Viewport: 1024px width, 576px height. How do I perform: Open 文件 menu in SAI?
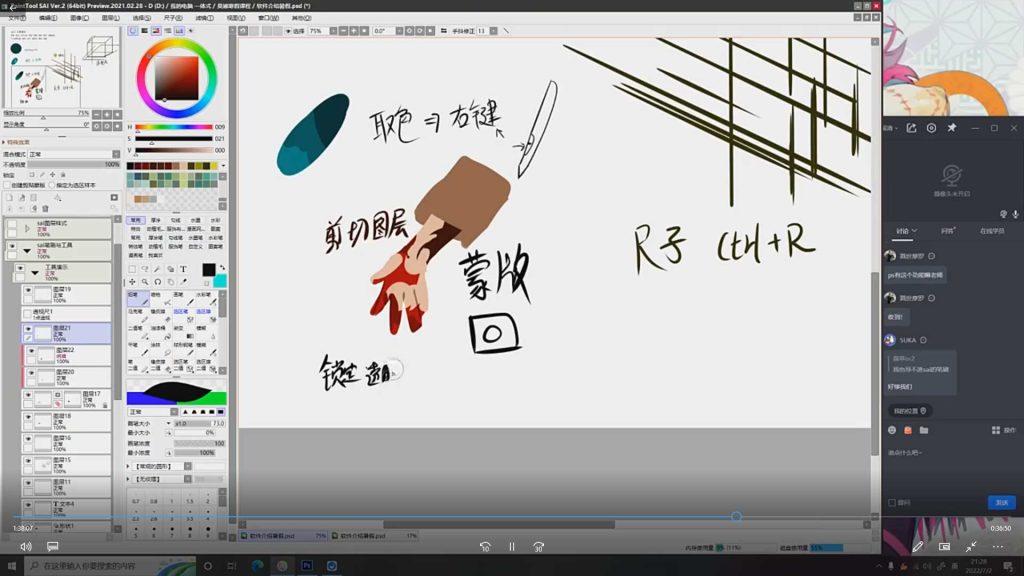click(x=17, y=18)
